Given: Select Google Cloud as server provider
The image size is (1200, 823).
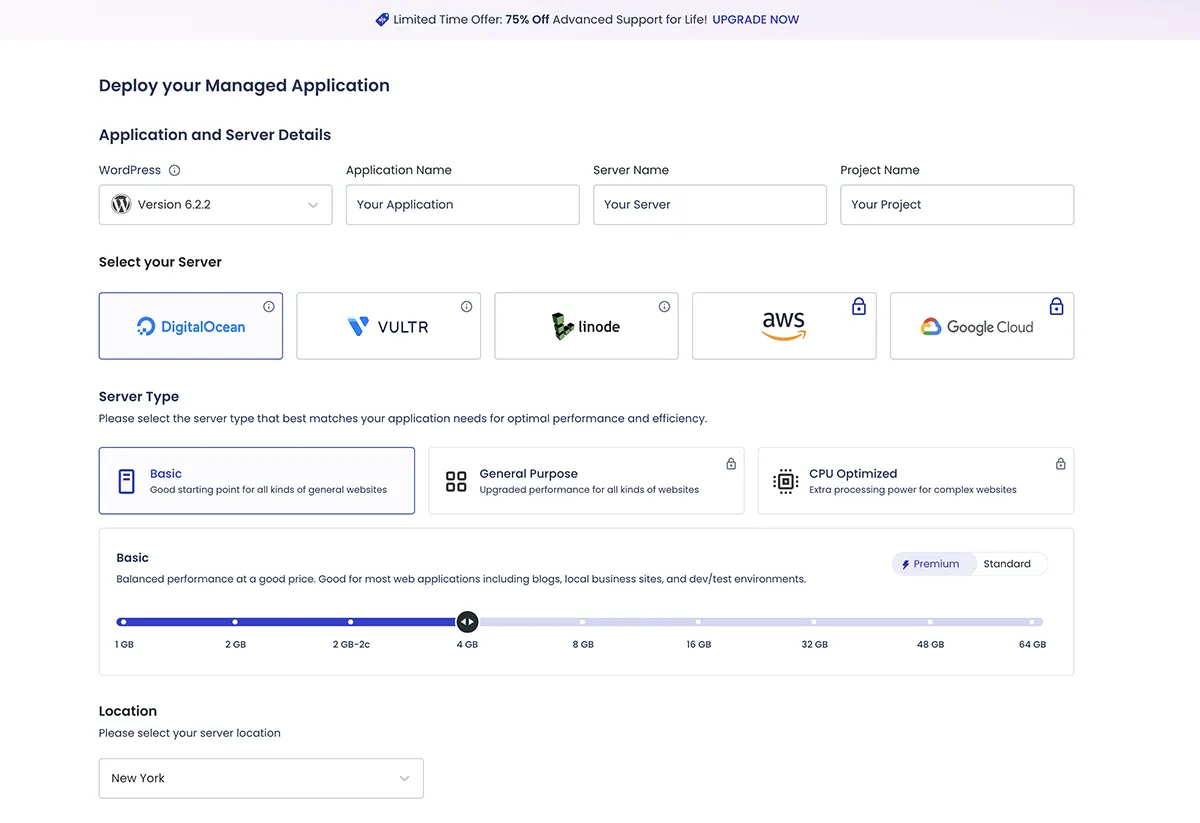Looking at the screenshot, I should tap(982, 326).
